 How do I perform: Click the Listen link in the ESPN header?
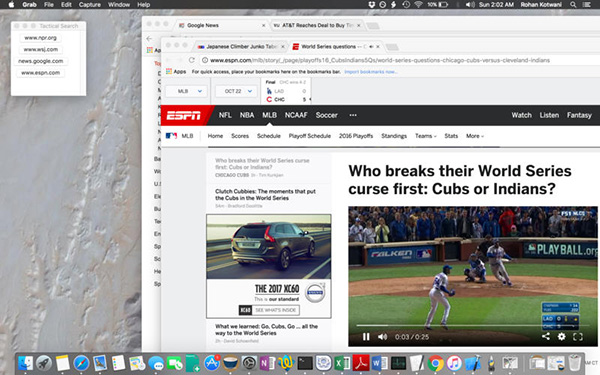point(549,115)
